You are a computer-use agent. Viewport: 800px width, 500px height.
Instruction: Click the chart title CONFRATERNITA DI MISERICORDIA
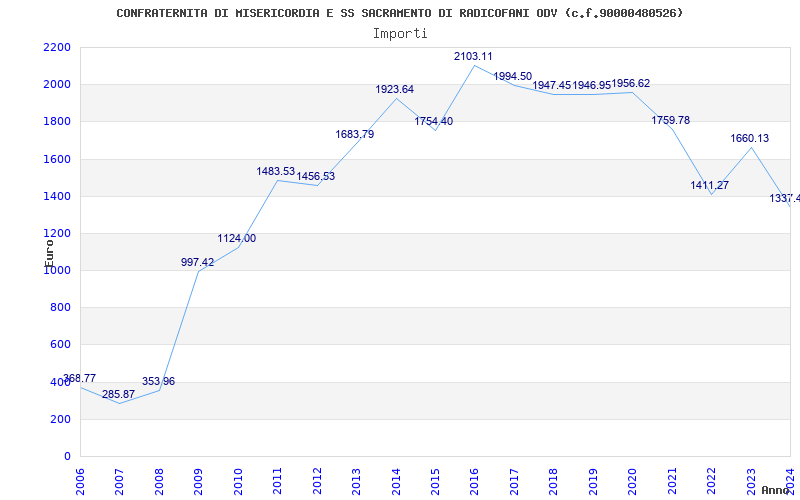tap(399, 13)
